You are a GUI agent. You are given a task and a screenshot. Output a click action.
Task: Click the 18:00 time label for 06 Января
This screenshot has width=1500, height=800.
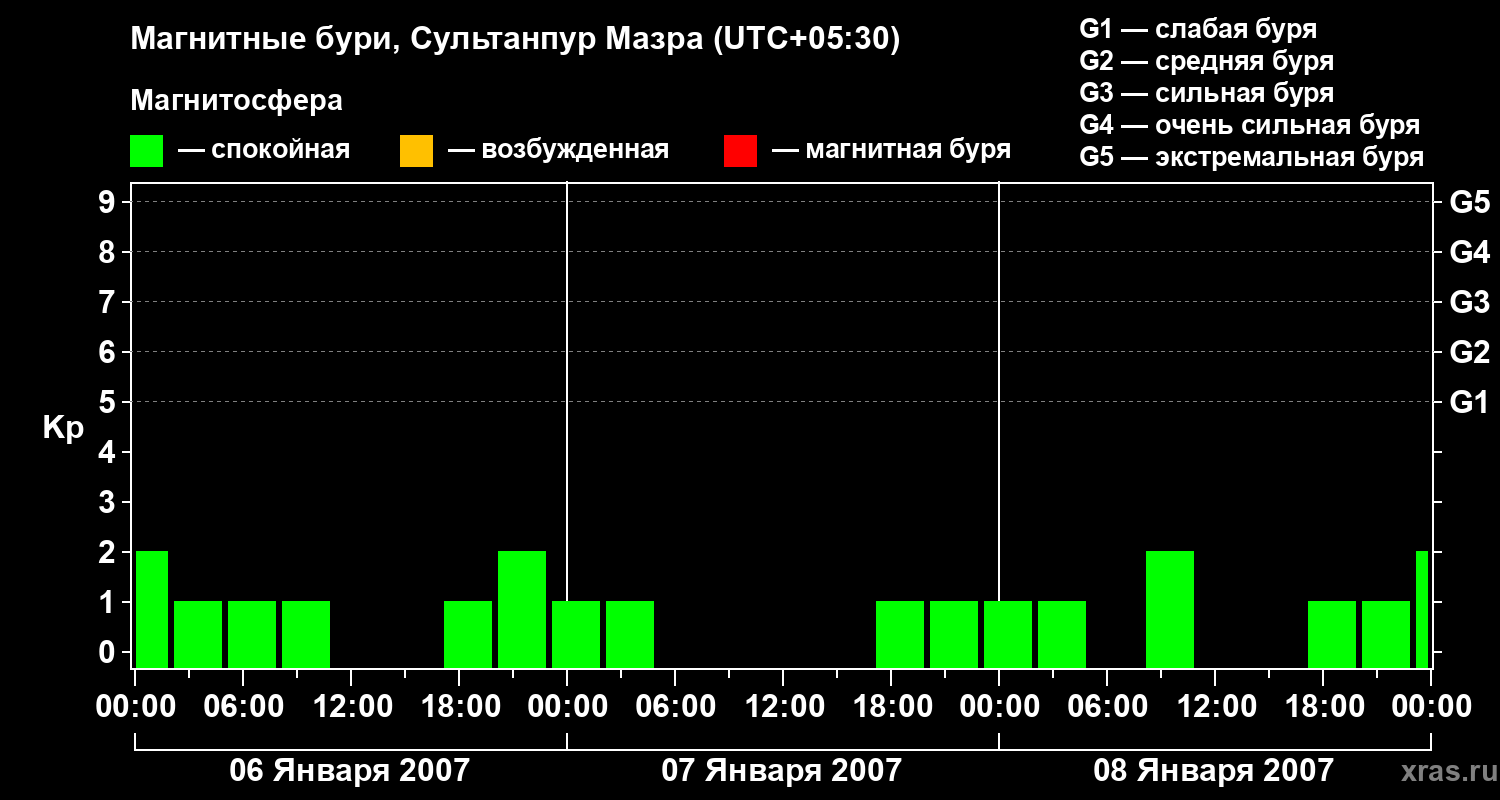[459, 707]
